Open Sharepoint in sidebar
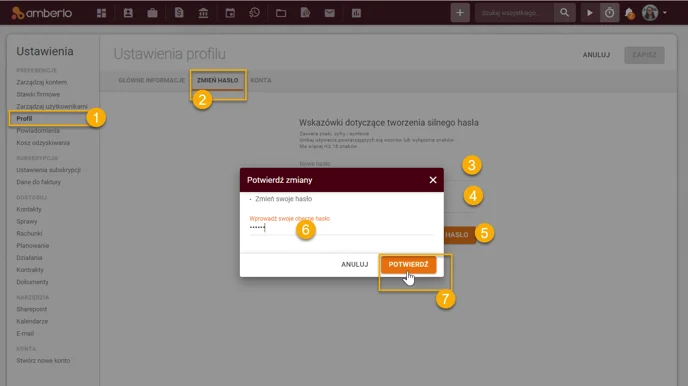This screenshot has height=386, width=688. point(32,309)
